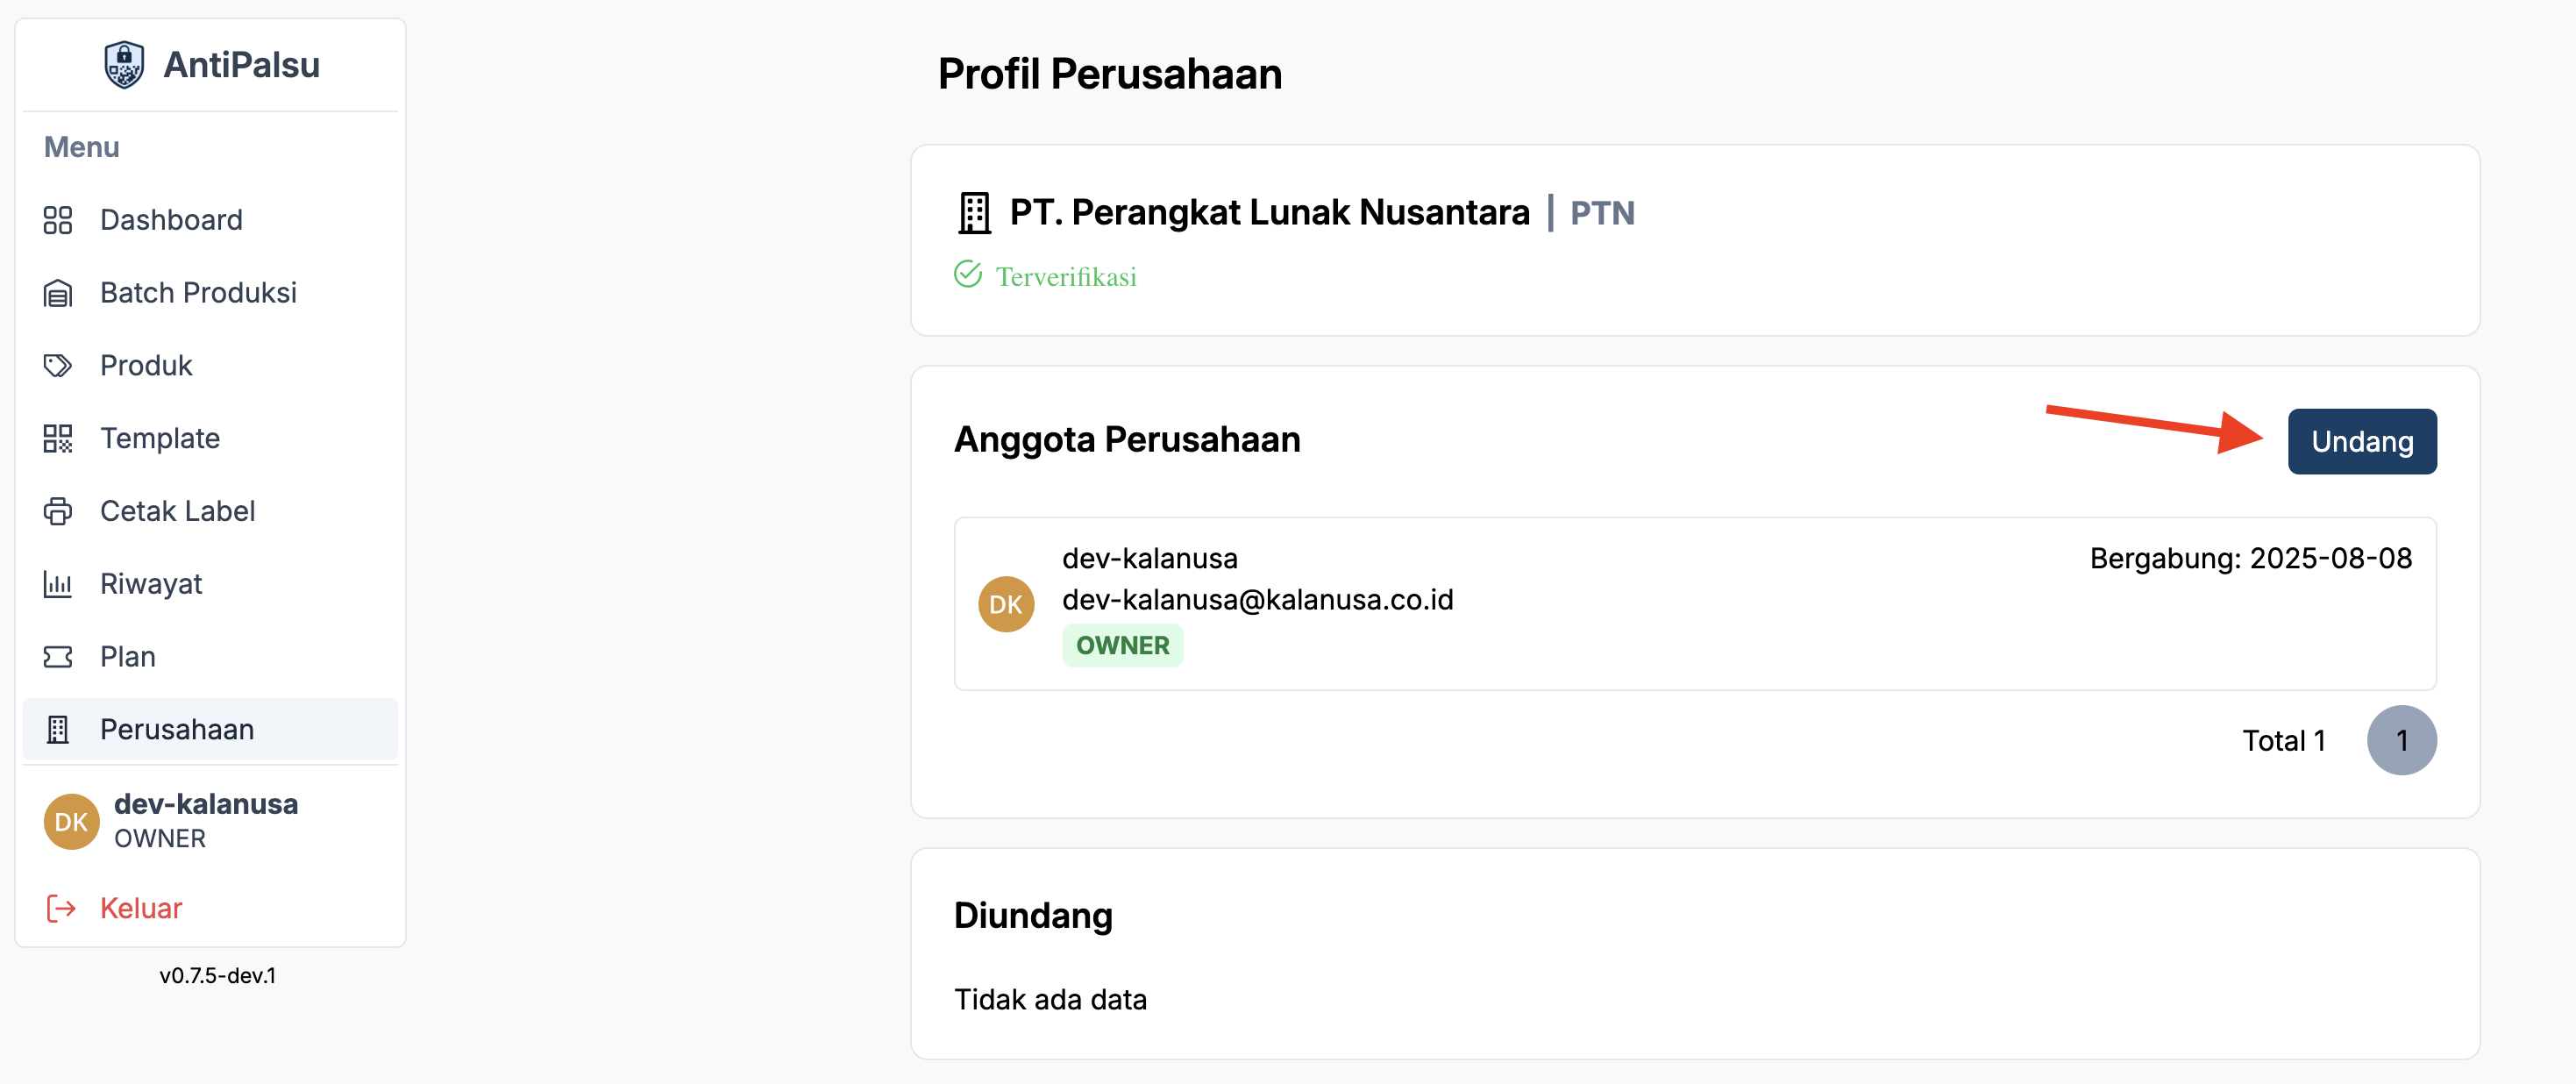Click the Plan ticket icon
The height and width of the screenshot is (1084, 2576).
58,657
